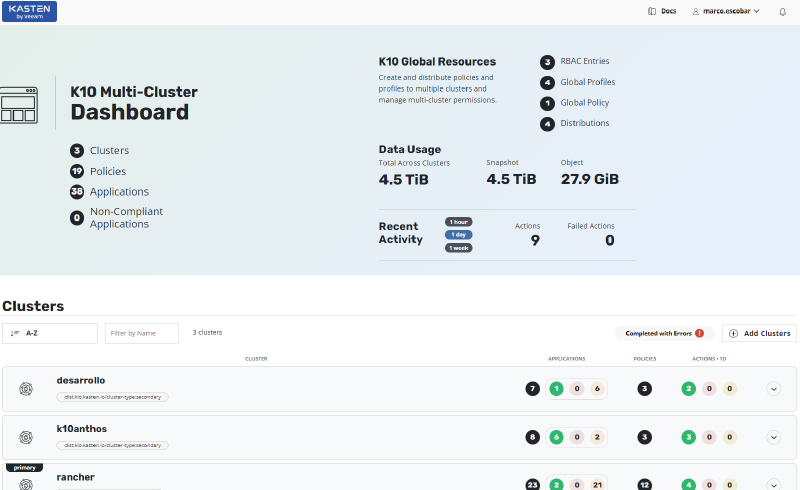Viewport: 800px width, 490px height.
Task: Click desarrollo compliant applications badge 1
Action: pyautogui.click(x=556, y=389)
